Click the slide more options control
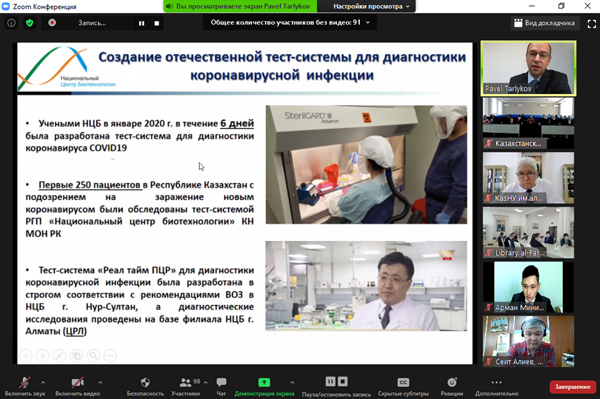The image size is (600, 399). click(x=110, y=356)
